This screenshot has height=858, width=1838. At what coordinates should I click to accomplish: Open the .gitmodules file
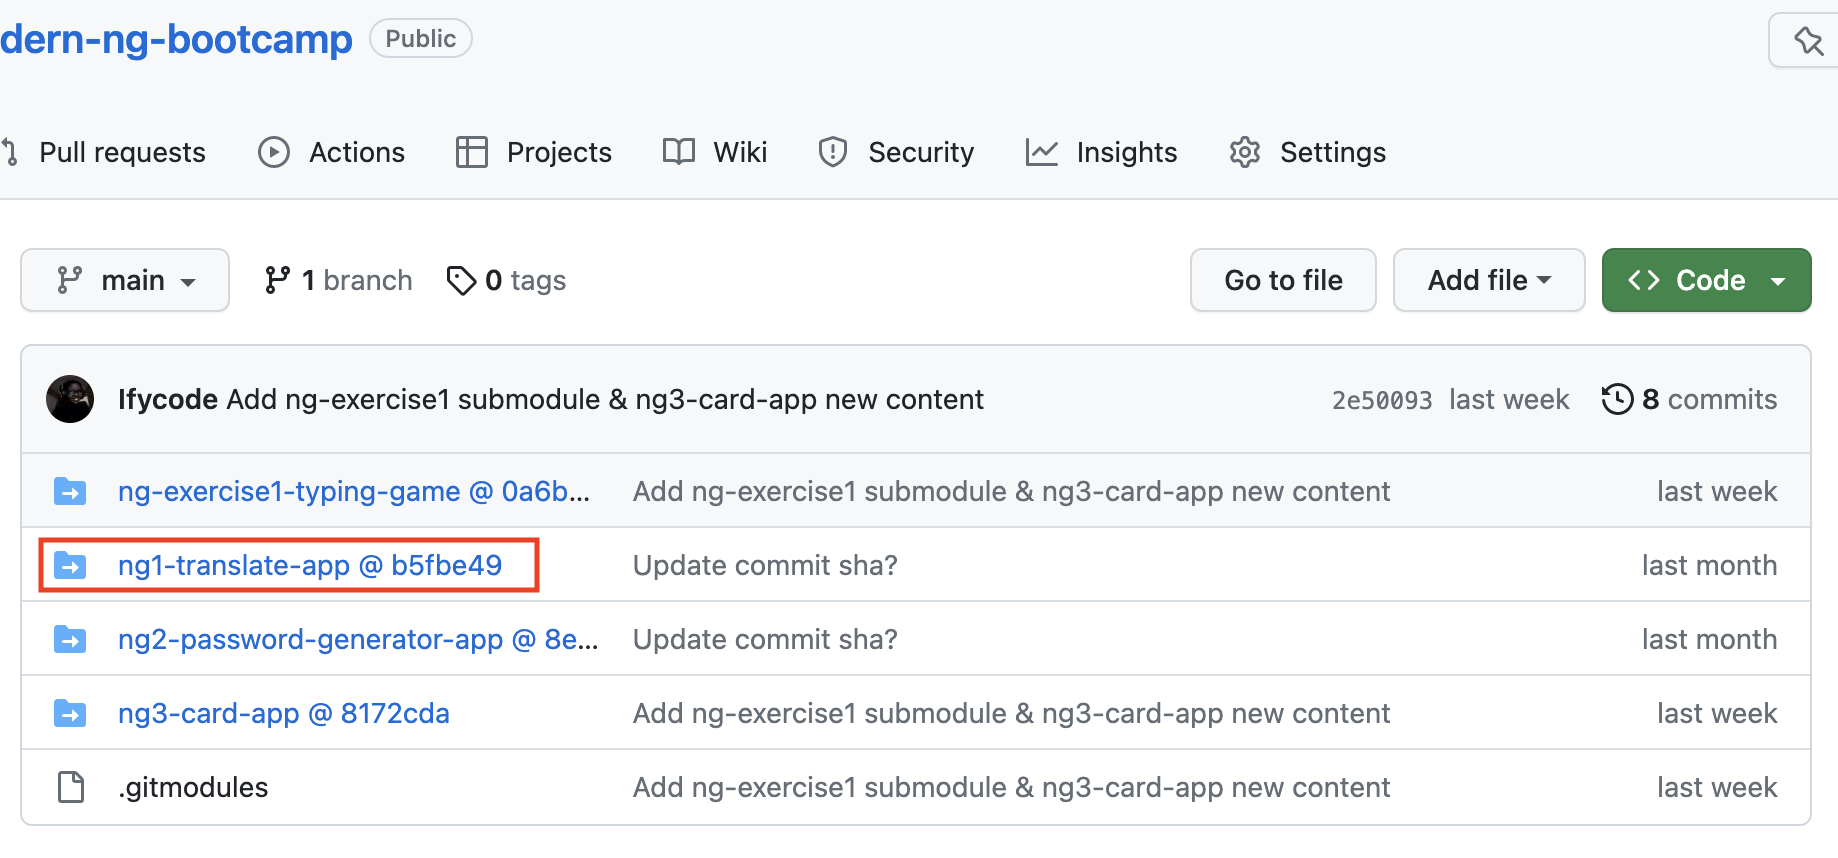(194, 788)
